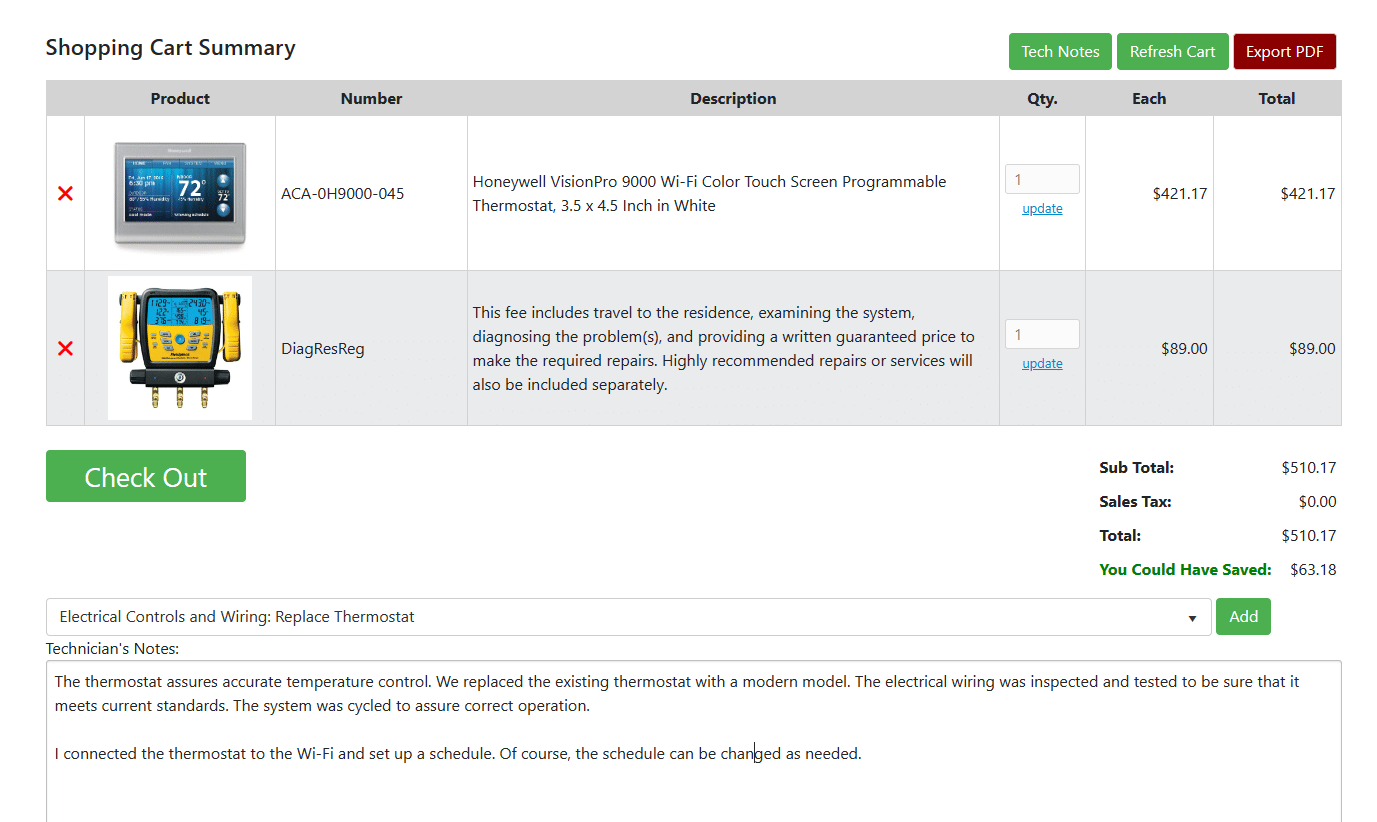This screenshot has width=1377, height=822.
Task: Select the quantity box for DiagResReg
Action: point(1041,335)
